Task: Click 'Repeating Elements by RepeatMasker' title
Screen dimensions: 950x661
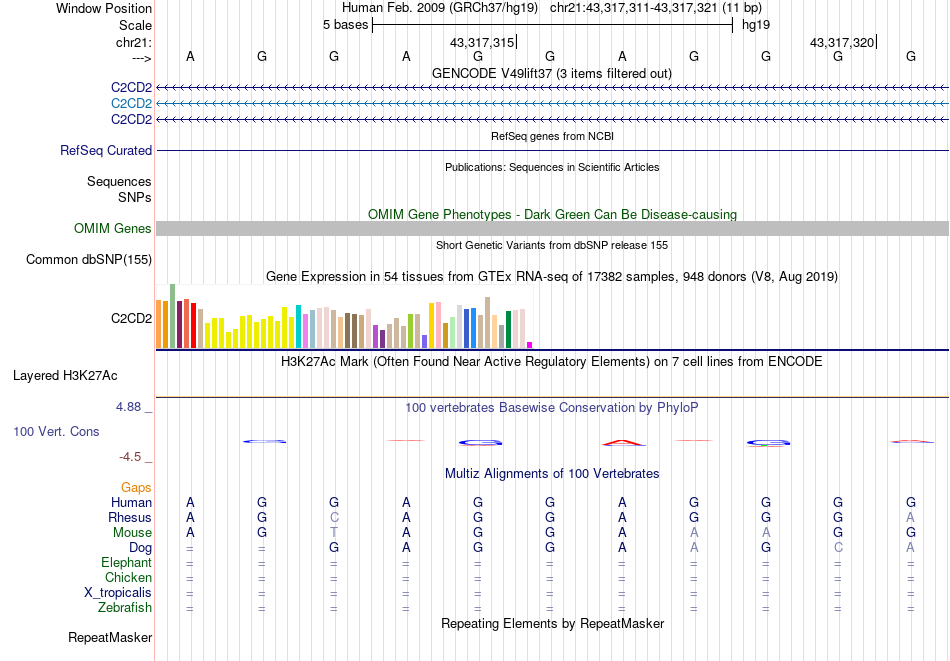Action: tap(552, 623)
